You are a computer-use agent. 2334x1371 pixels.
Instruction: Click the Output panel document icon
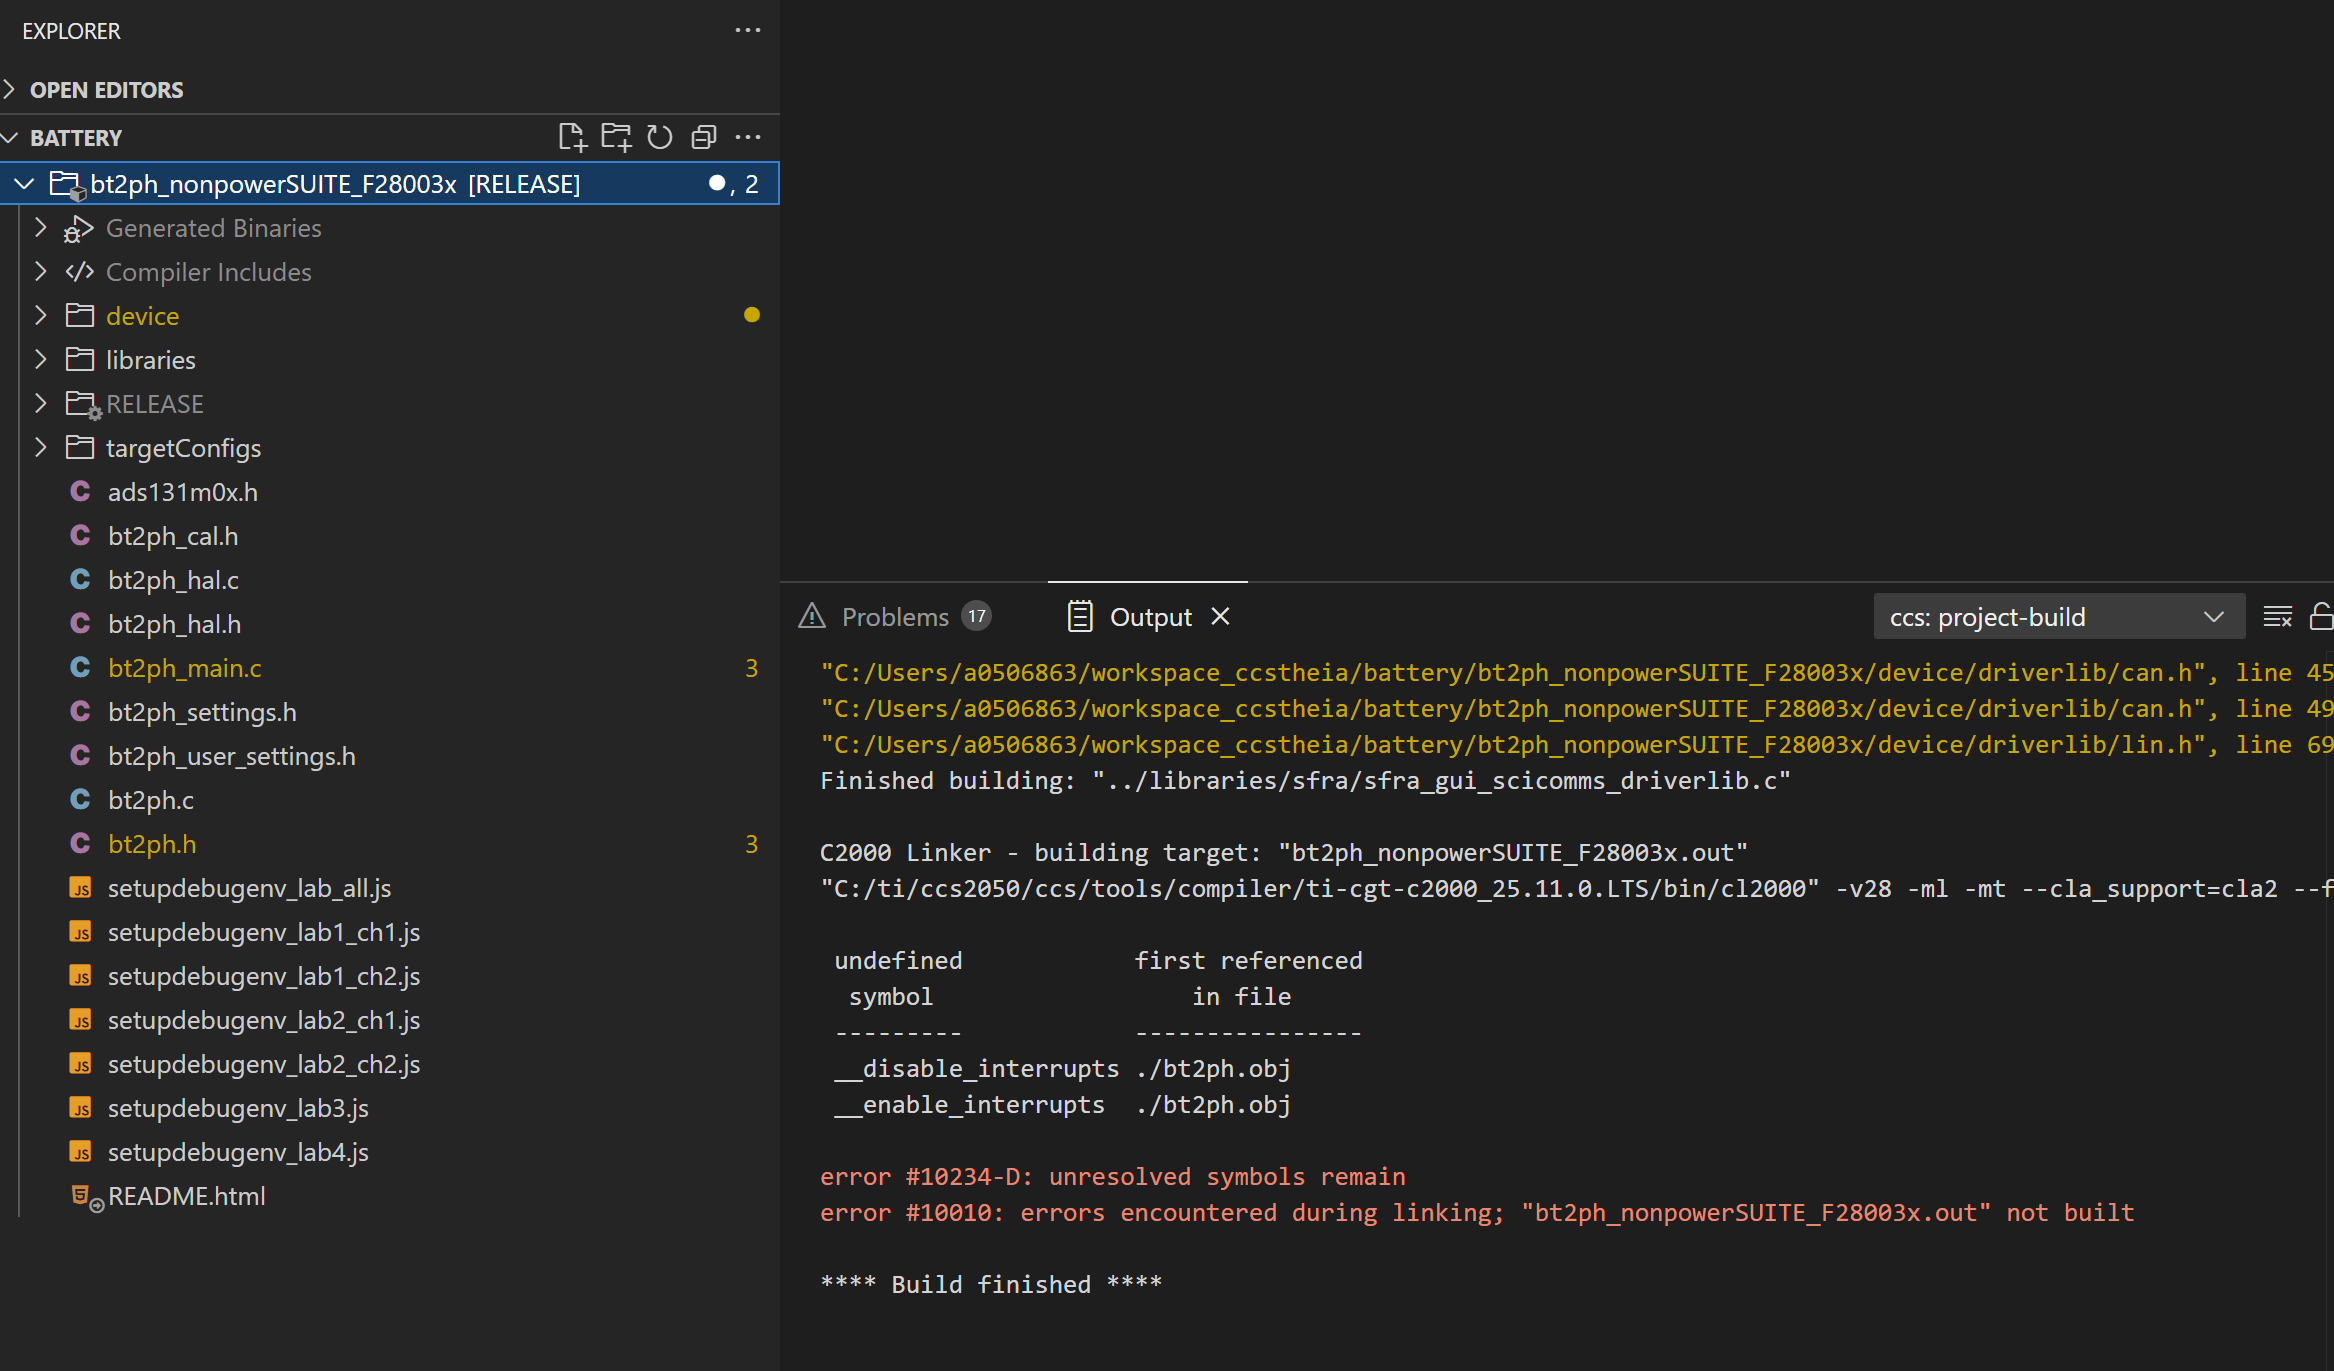tap(1080, 616)
